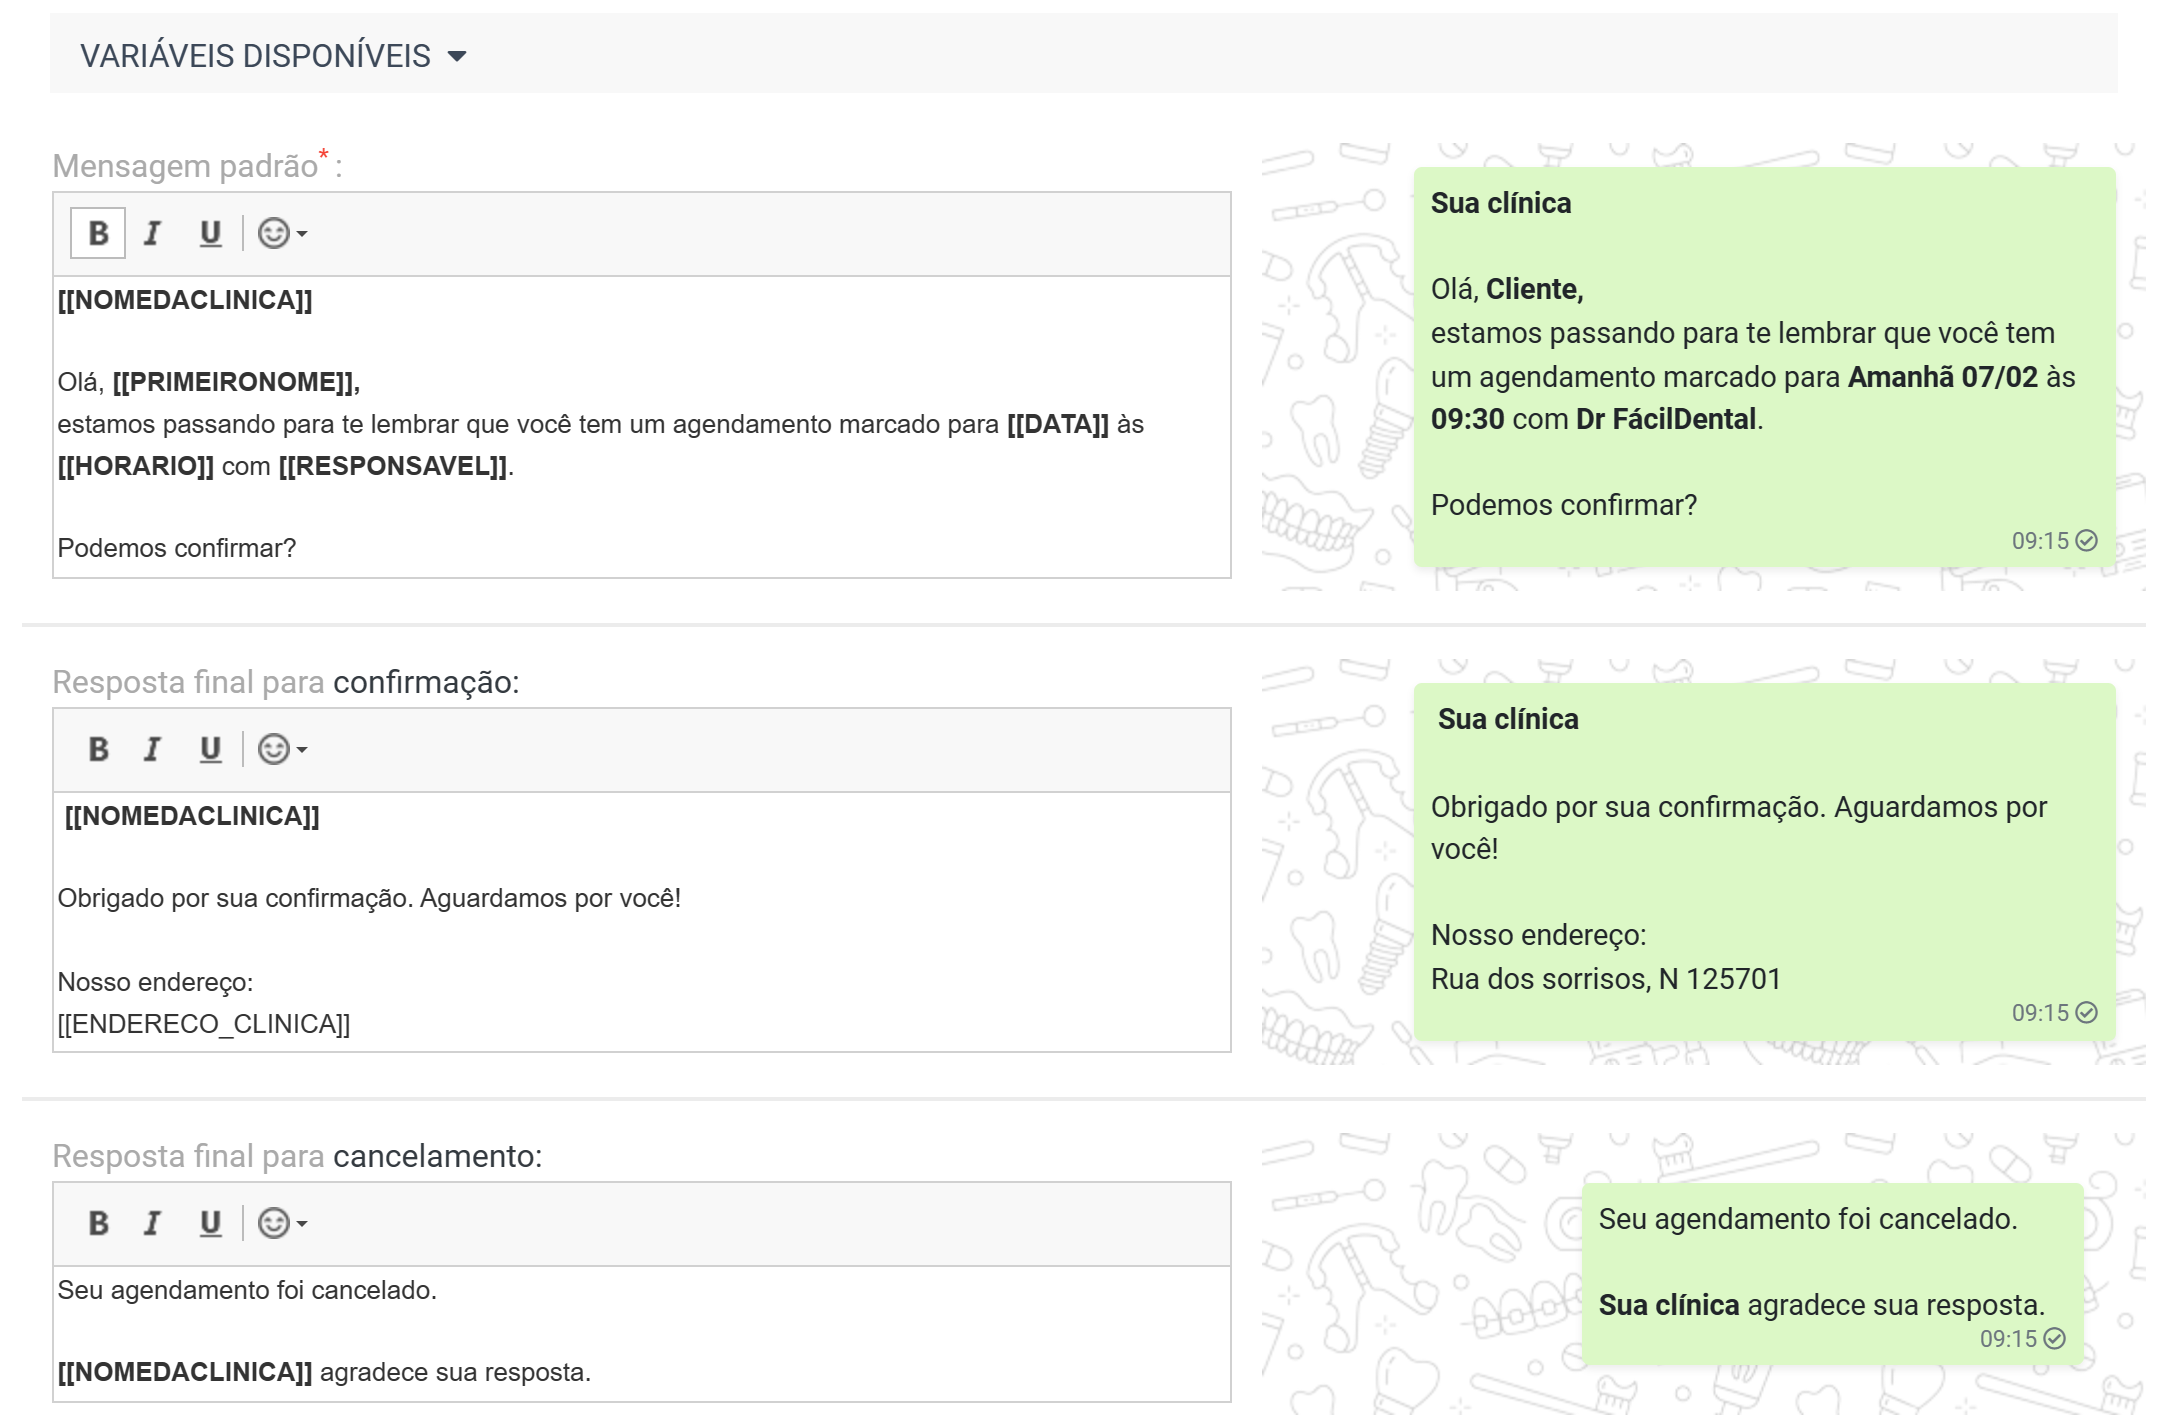The width and height of the screenshot is (2162, 1420).
Task: Expand the Variáveis Disponíveis section
Action: click(x=273, y=56)
